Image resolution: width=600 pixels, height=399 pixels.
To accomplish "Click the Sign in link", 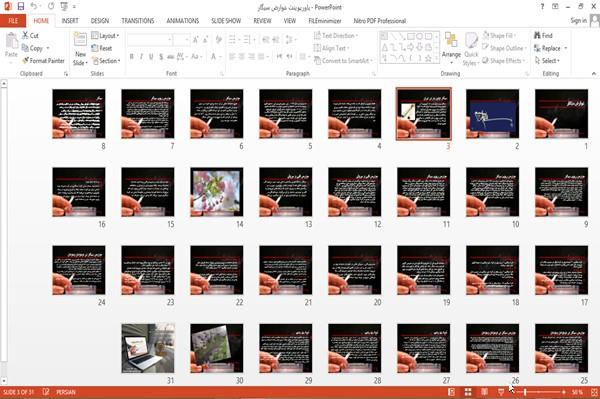I will [578, 21].
